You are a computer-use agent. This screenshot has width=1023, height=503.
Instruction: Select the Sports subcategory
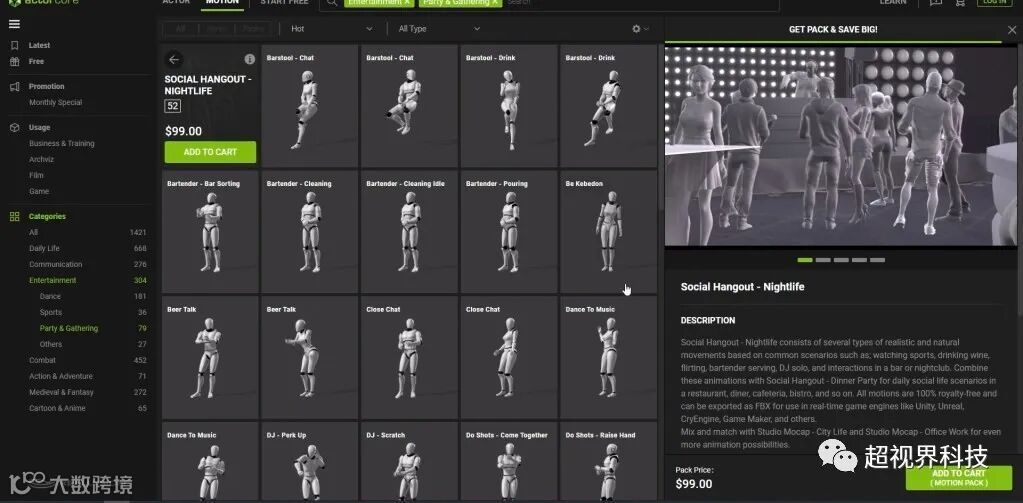(x=51, y=312)
